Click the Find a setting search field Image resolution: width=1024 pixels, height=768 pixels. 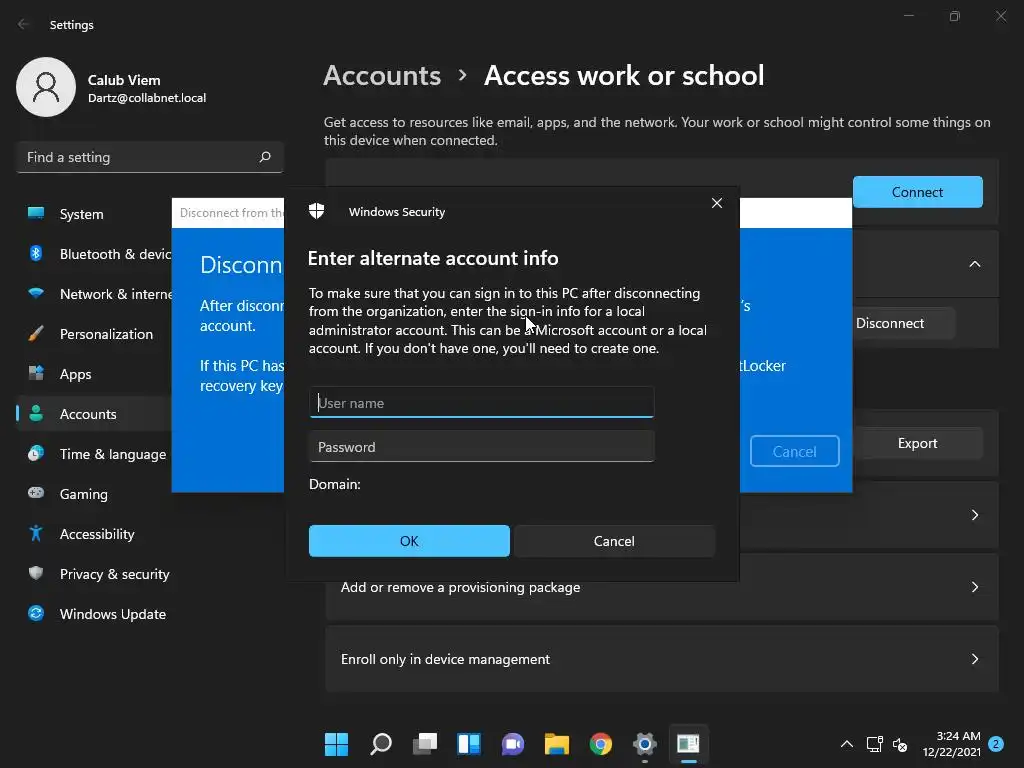coord(150,157)
